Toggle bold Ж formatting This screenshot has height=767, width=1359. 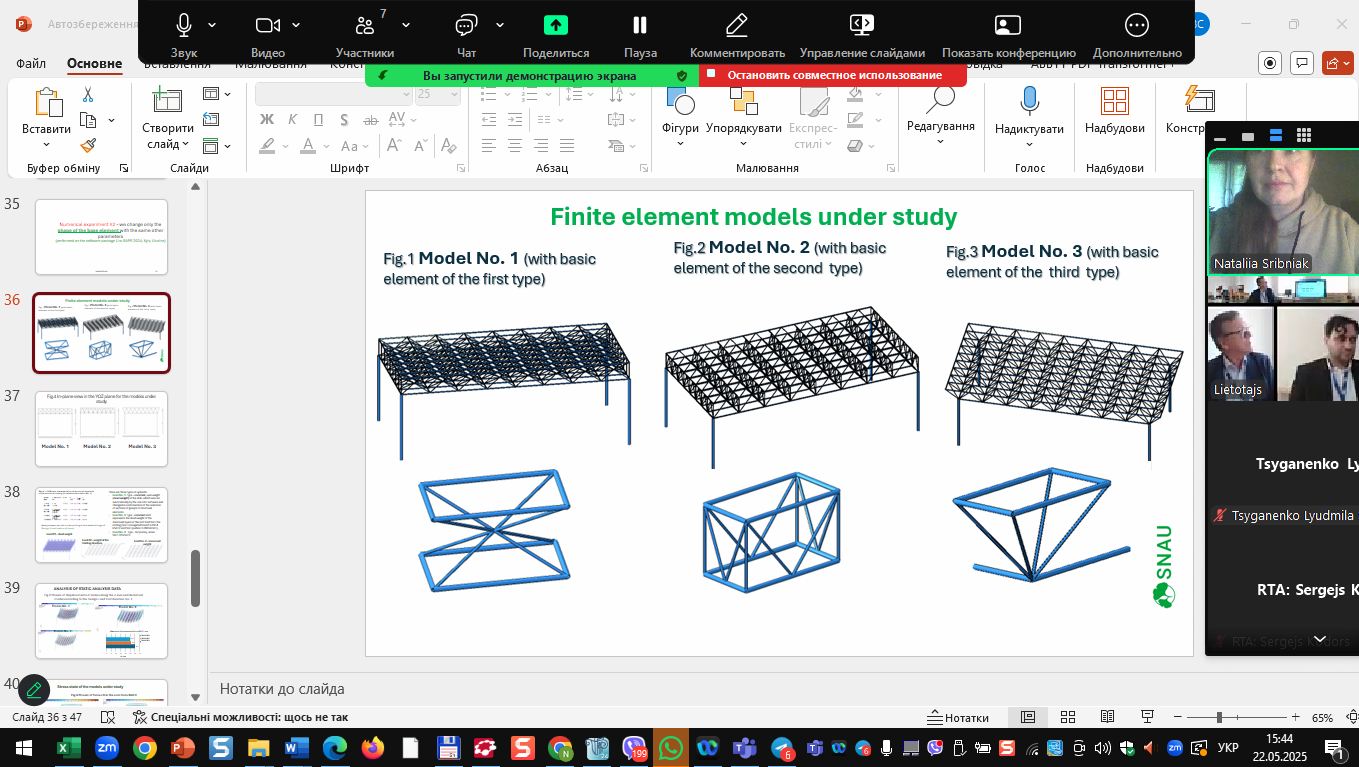tap(267, 120)
